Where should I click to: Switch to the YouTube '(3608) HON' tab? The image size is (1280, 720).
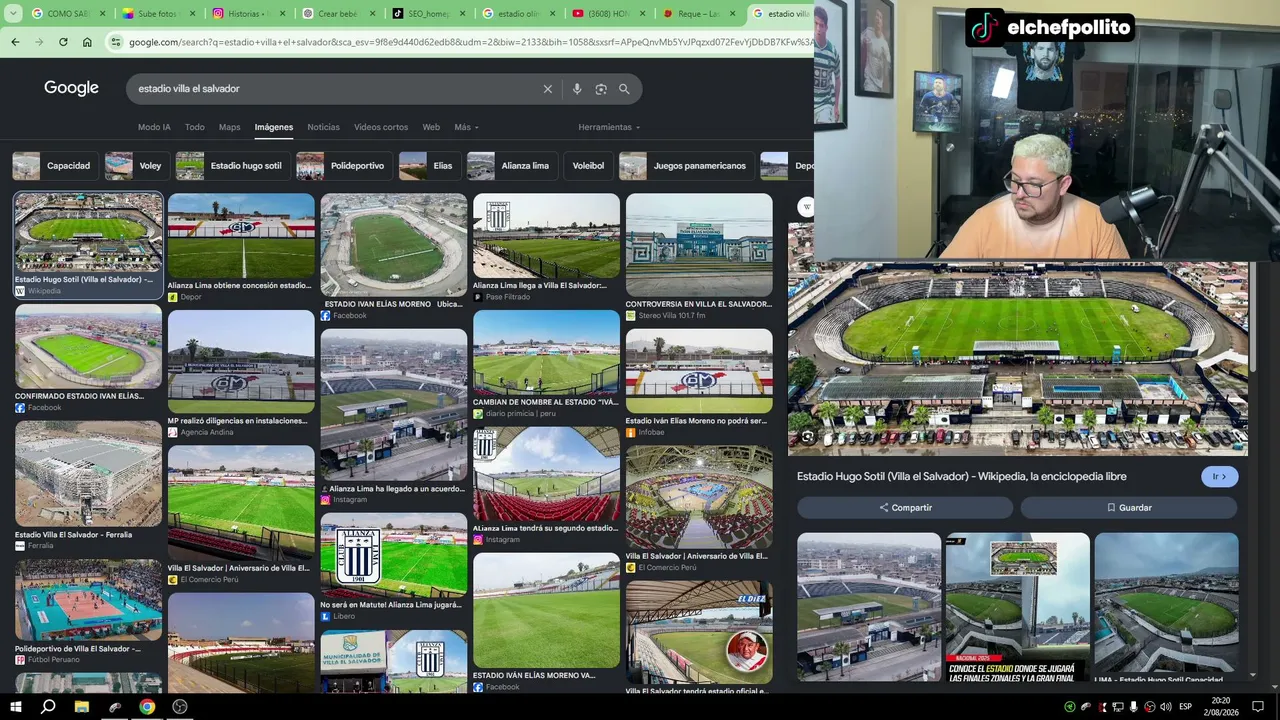coord(608,14)
